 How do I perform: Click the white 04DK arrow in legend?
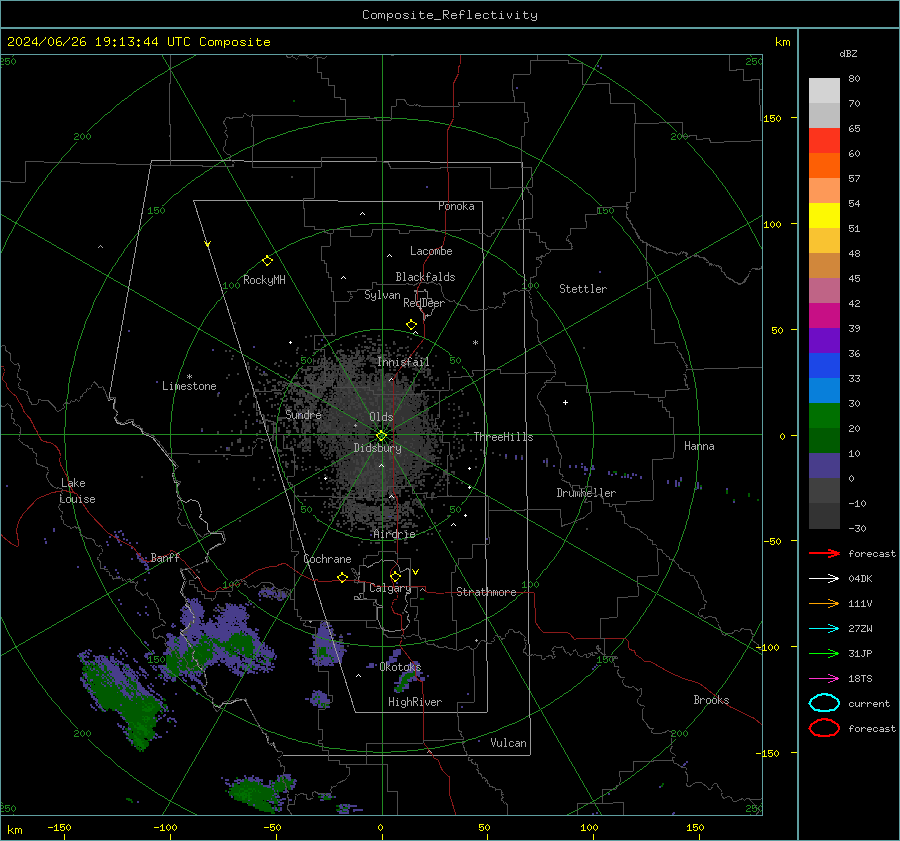[x=824, y=578]
